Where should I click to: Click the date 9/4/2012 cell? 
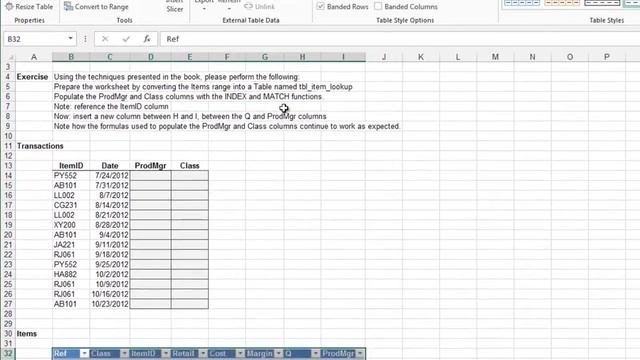click(x=110, y=235)
